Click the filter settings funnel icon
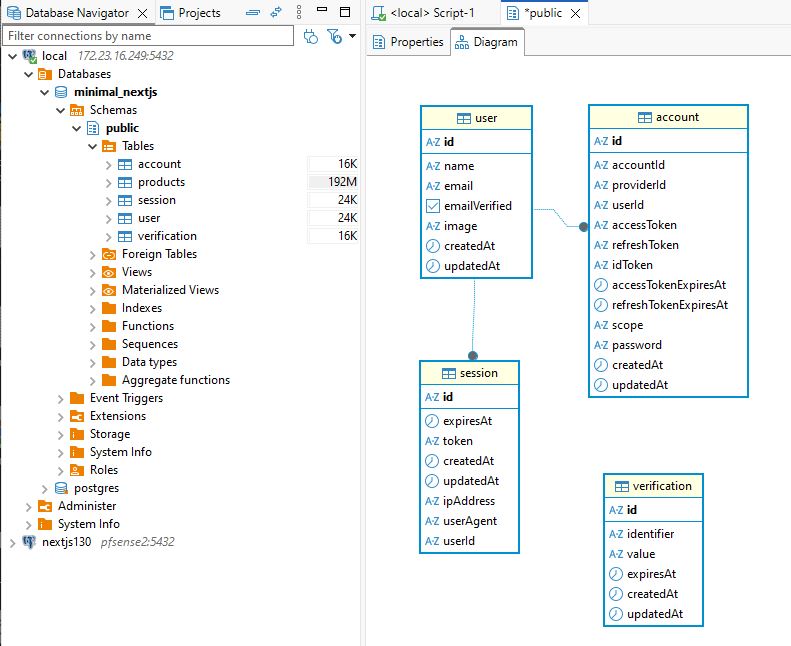The height and width of the screenshot is (646, 791). pyautogui.click(x=334, y=36)
